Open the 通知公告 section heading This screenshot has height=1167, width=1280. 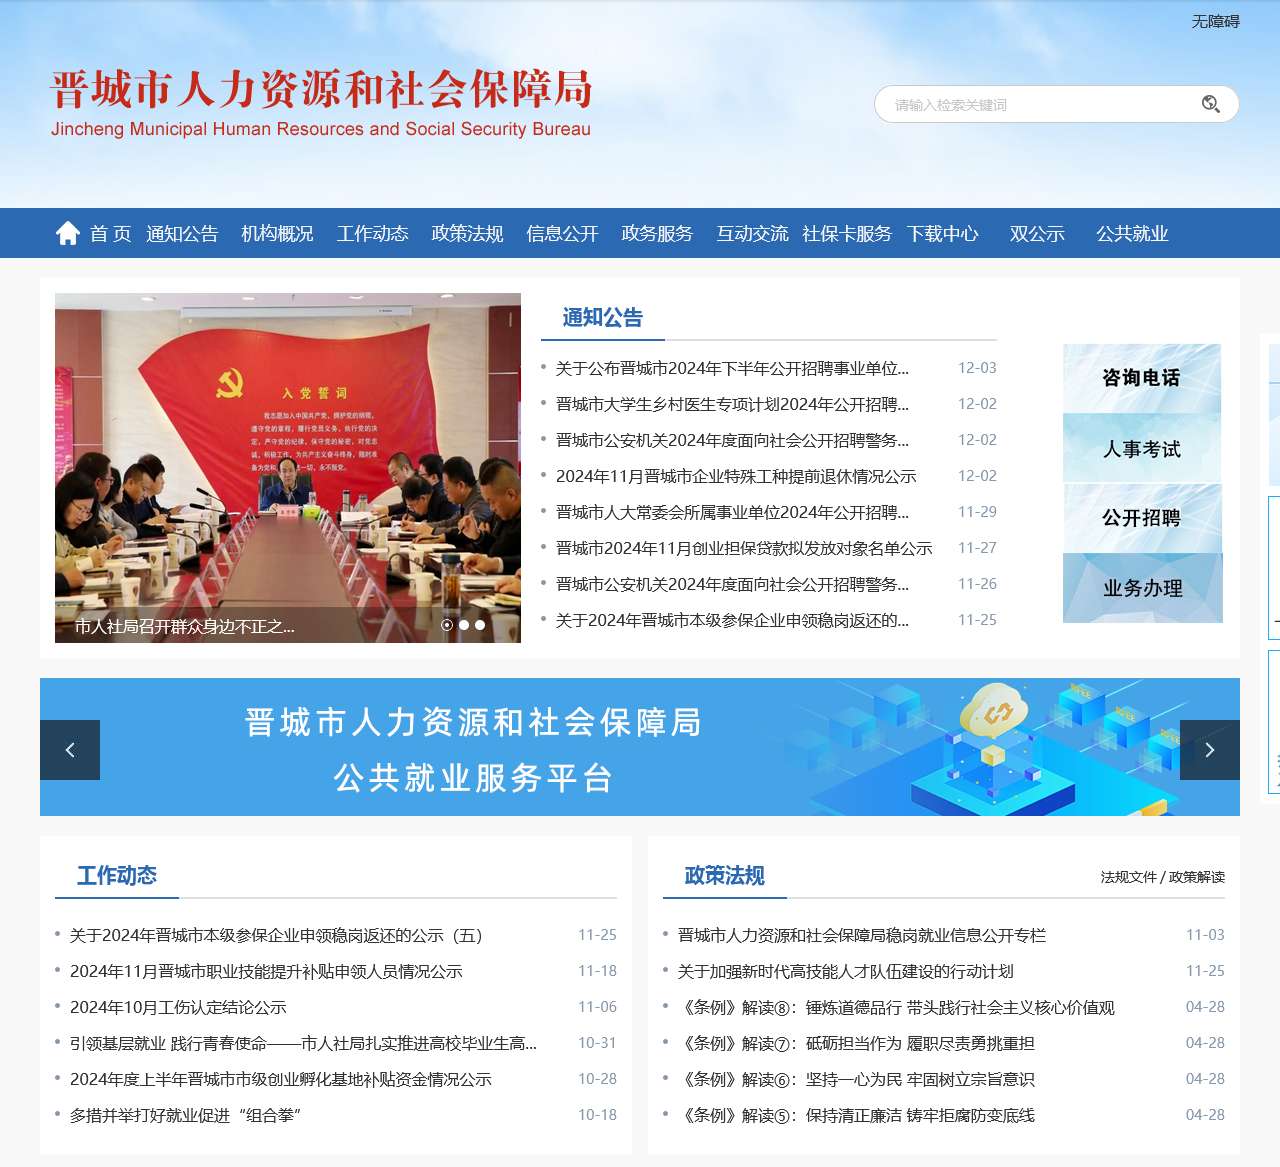tap(602, 318)
